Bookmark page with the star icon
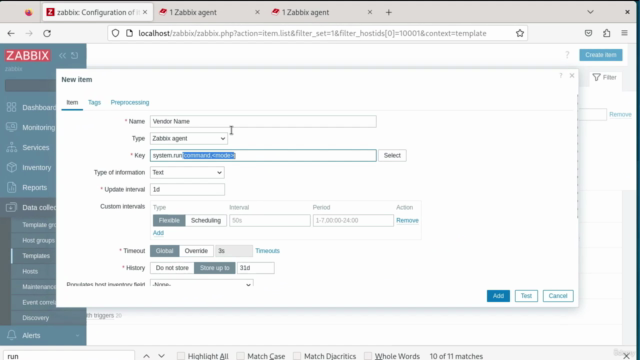The width and height of the screenshot is (640, 360). pyautogui.click(x=520, y=33)
